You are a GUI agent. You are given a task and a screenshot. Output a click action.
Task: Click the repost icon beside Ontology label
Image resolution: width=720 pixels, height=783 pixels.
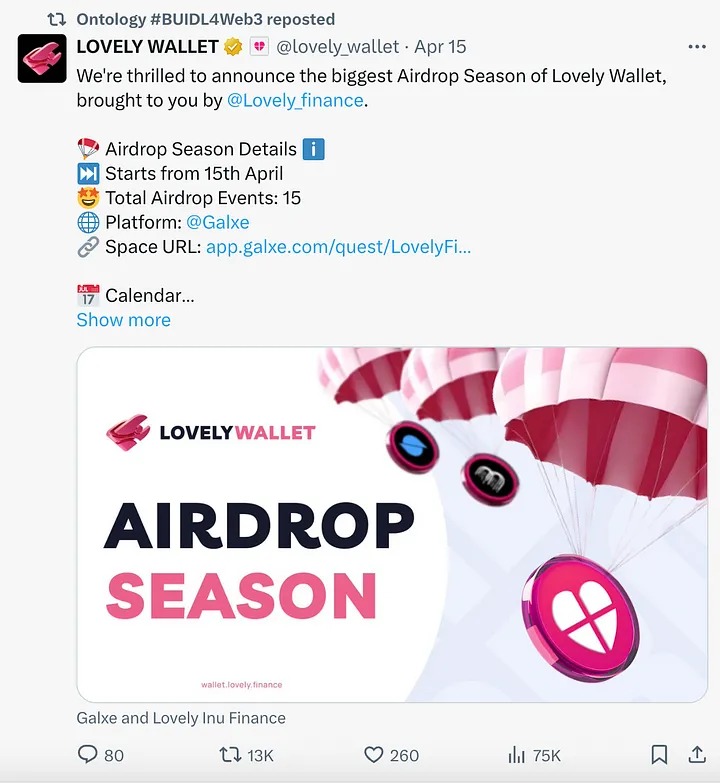coord(56,19)
